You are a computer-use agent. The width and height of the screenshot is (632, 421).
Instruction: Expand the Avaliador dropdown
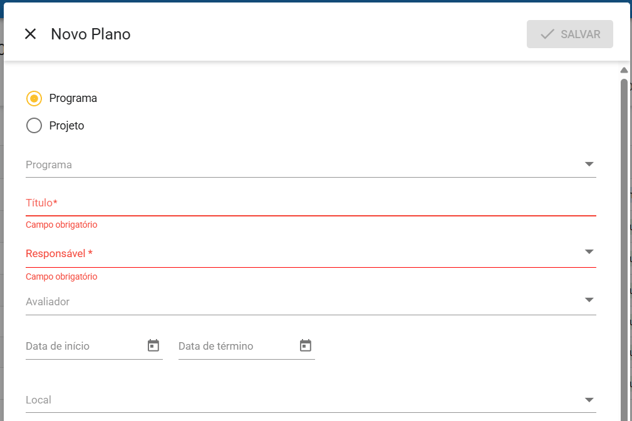pyautogui.click(x=589, y=300)
